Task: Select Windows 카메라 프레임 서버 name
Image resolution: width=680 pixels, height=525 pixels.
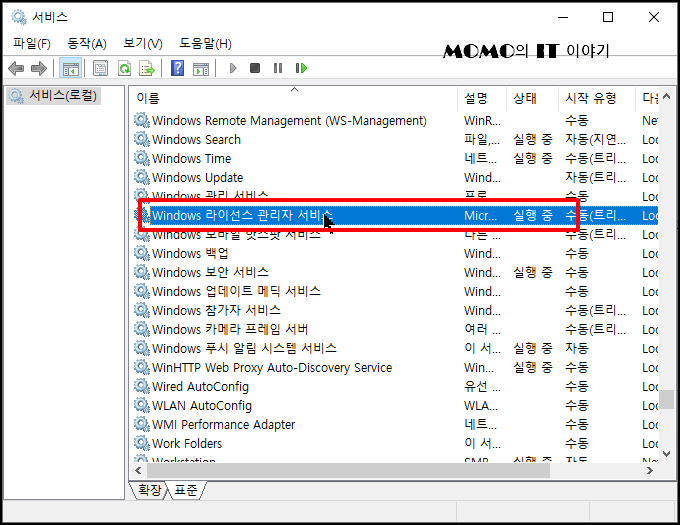Action: 230,329
